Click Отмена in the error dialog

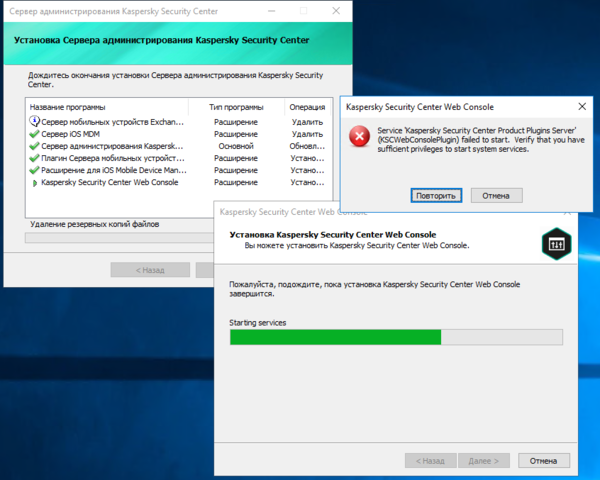pyautogui.click(x=496, y=196)
